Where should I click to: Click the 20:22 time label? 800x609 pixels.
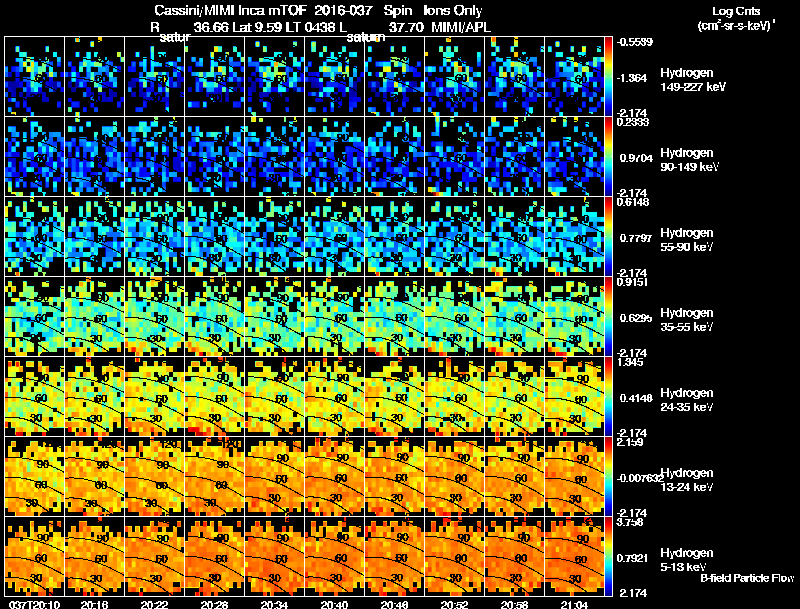click(155, 604)
